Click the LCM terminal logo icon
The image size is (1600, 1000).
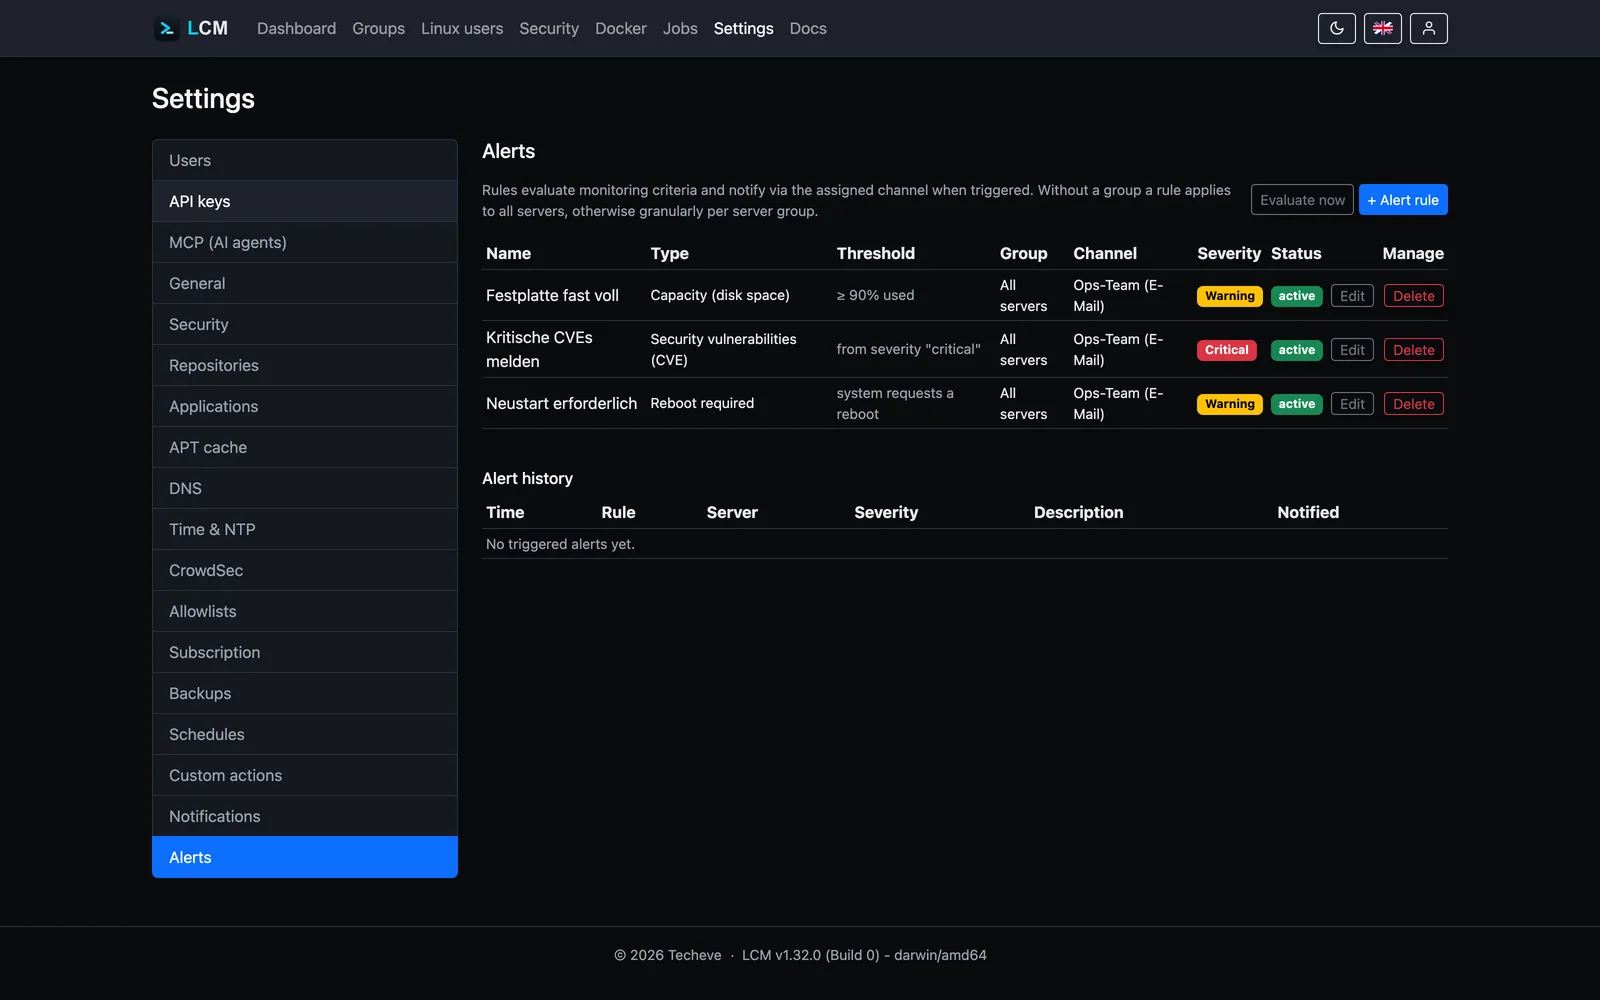point(166,28)
